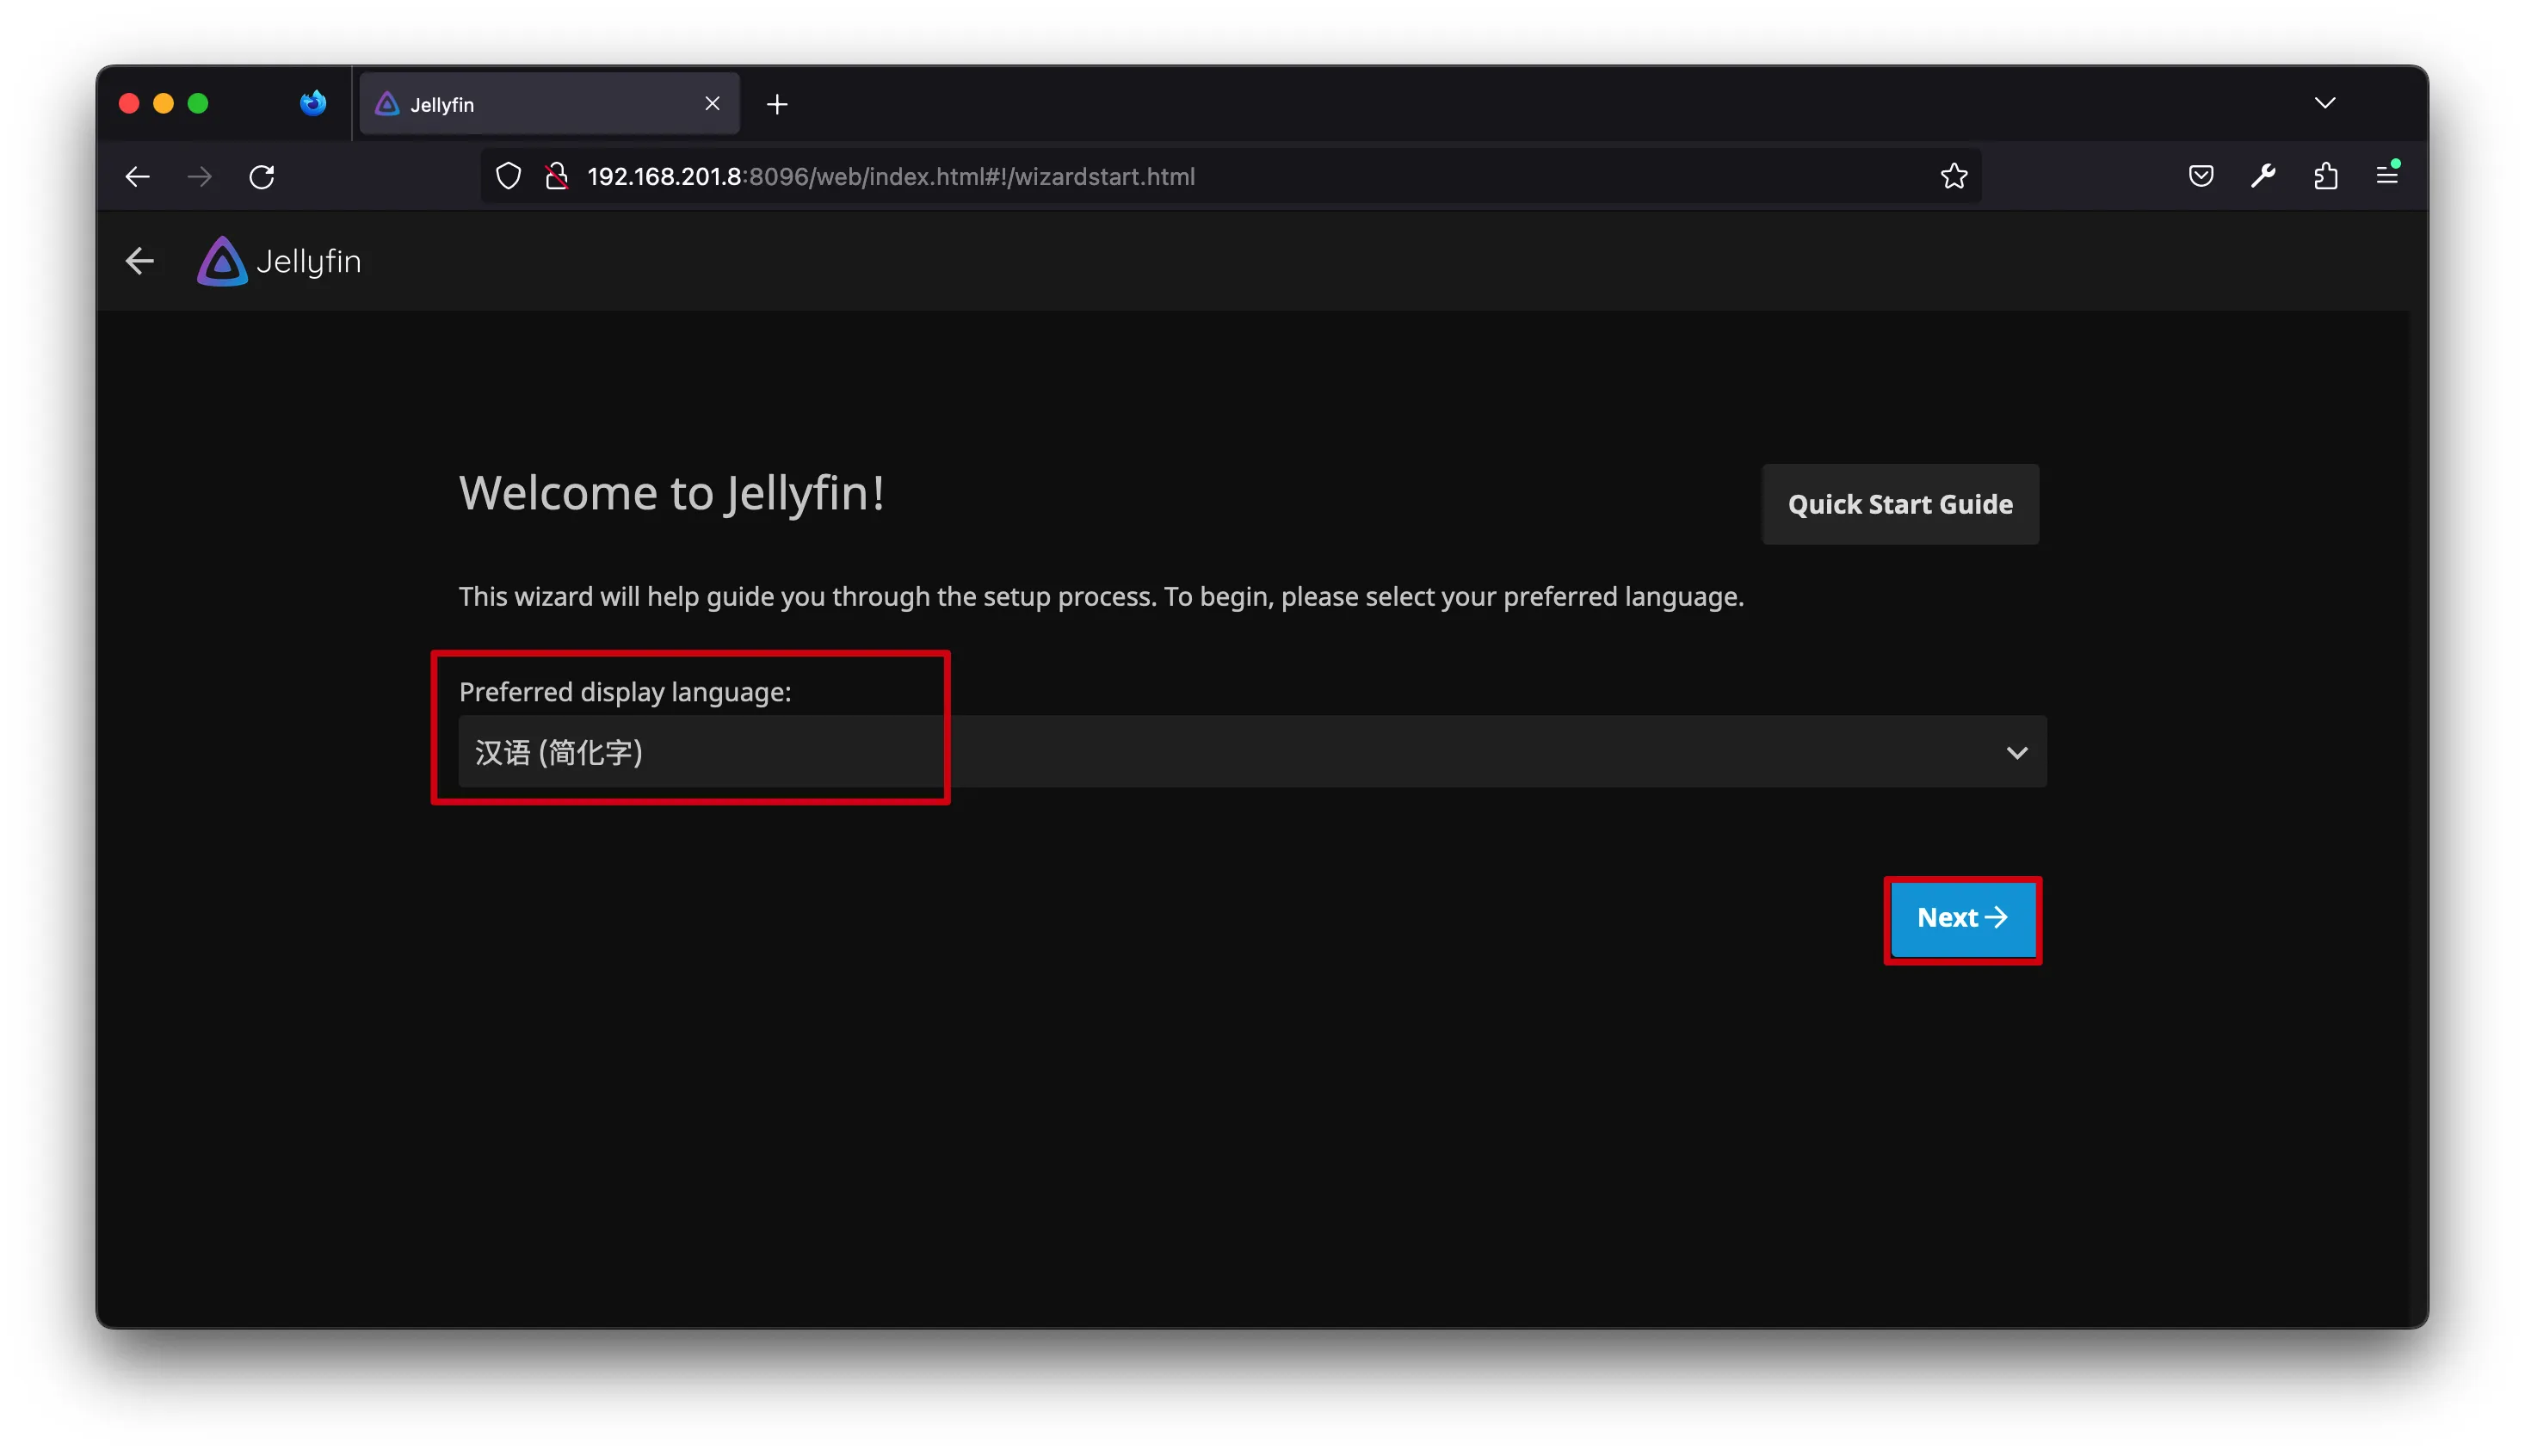Maximize the window with the green button
Screen dimensions: 2525x1456
coord(198,103)
